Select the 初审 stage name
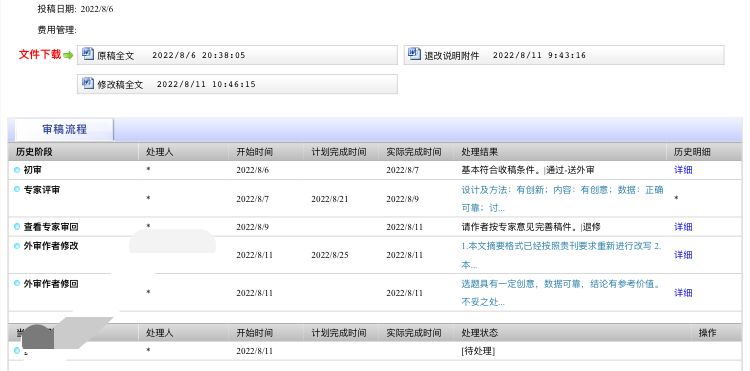The width and height of the screenshot is (750, 371). click(33, 170)
